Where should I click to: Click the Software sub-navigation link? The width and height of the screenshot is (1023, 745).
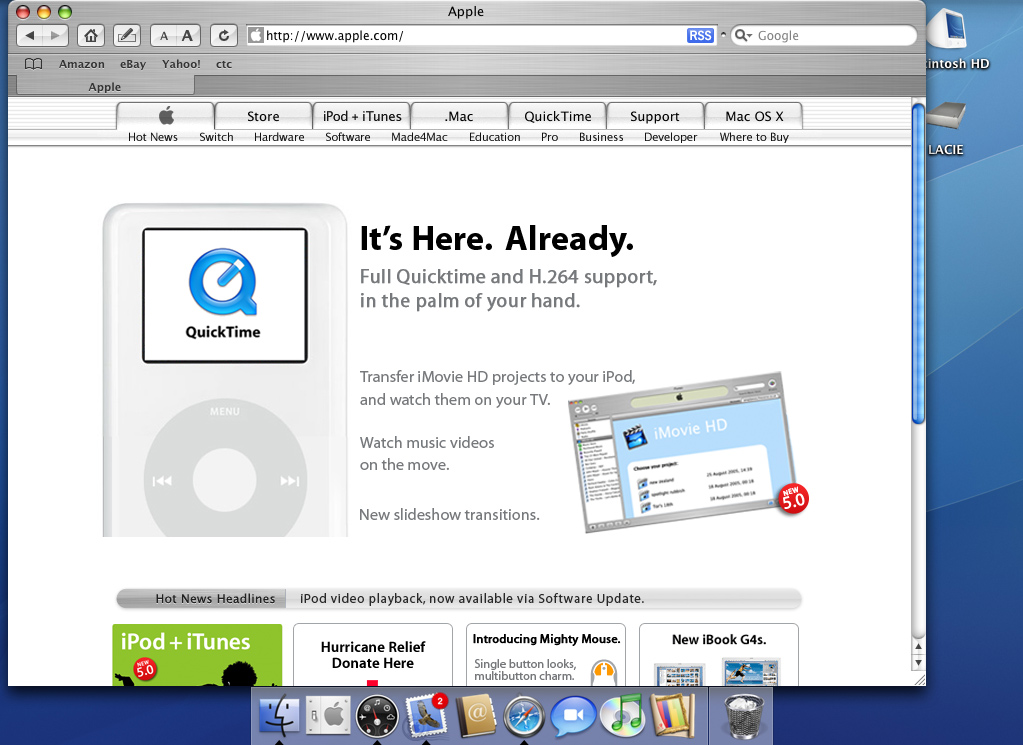pyautogui.click(x=348, y=137)
